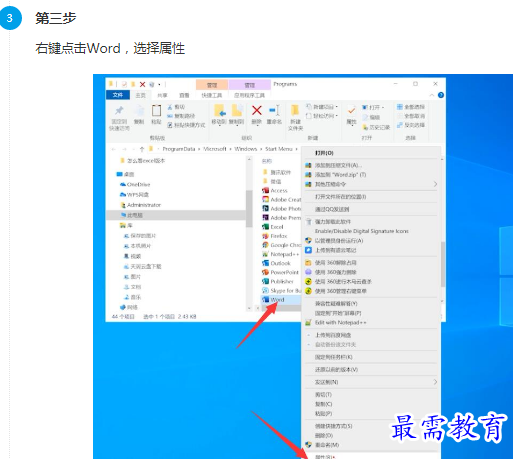Click the Copy icon in the ribbon
The height and width of the screenshot is (459, 513).
point(139,111)
